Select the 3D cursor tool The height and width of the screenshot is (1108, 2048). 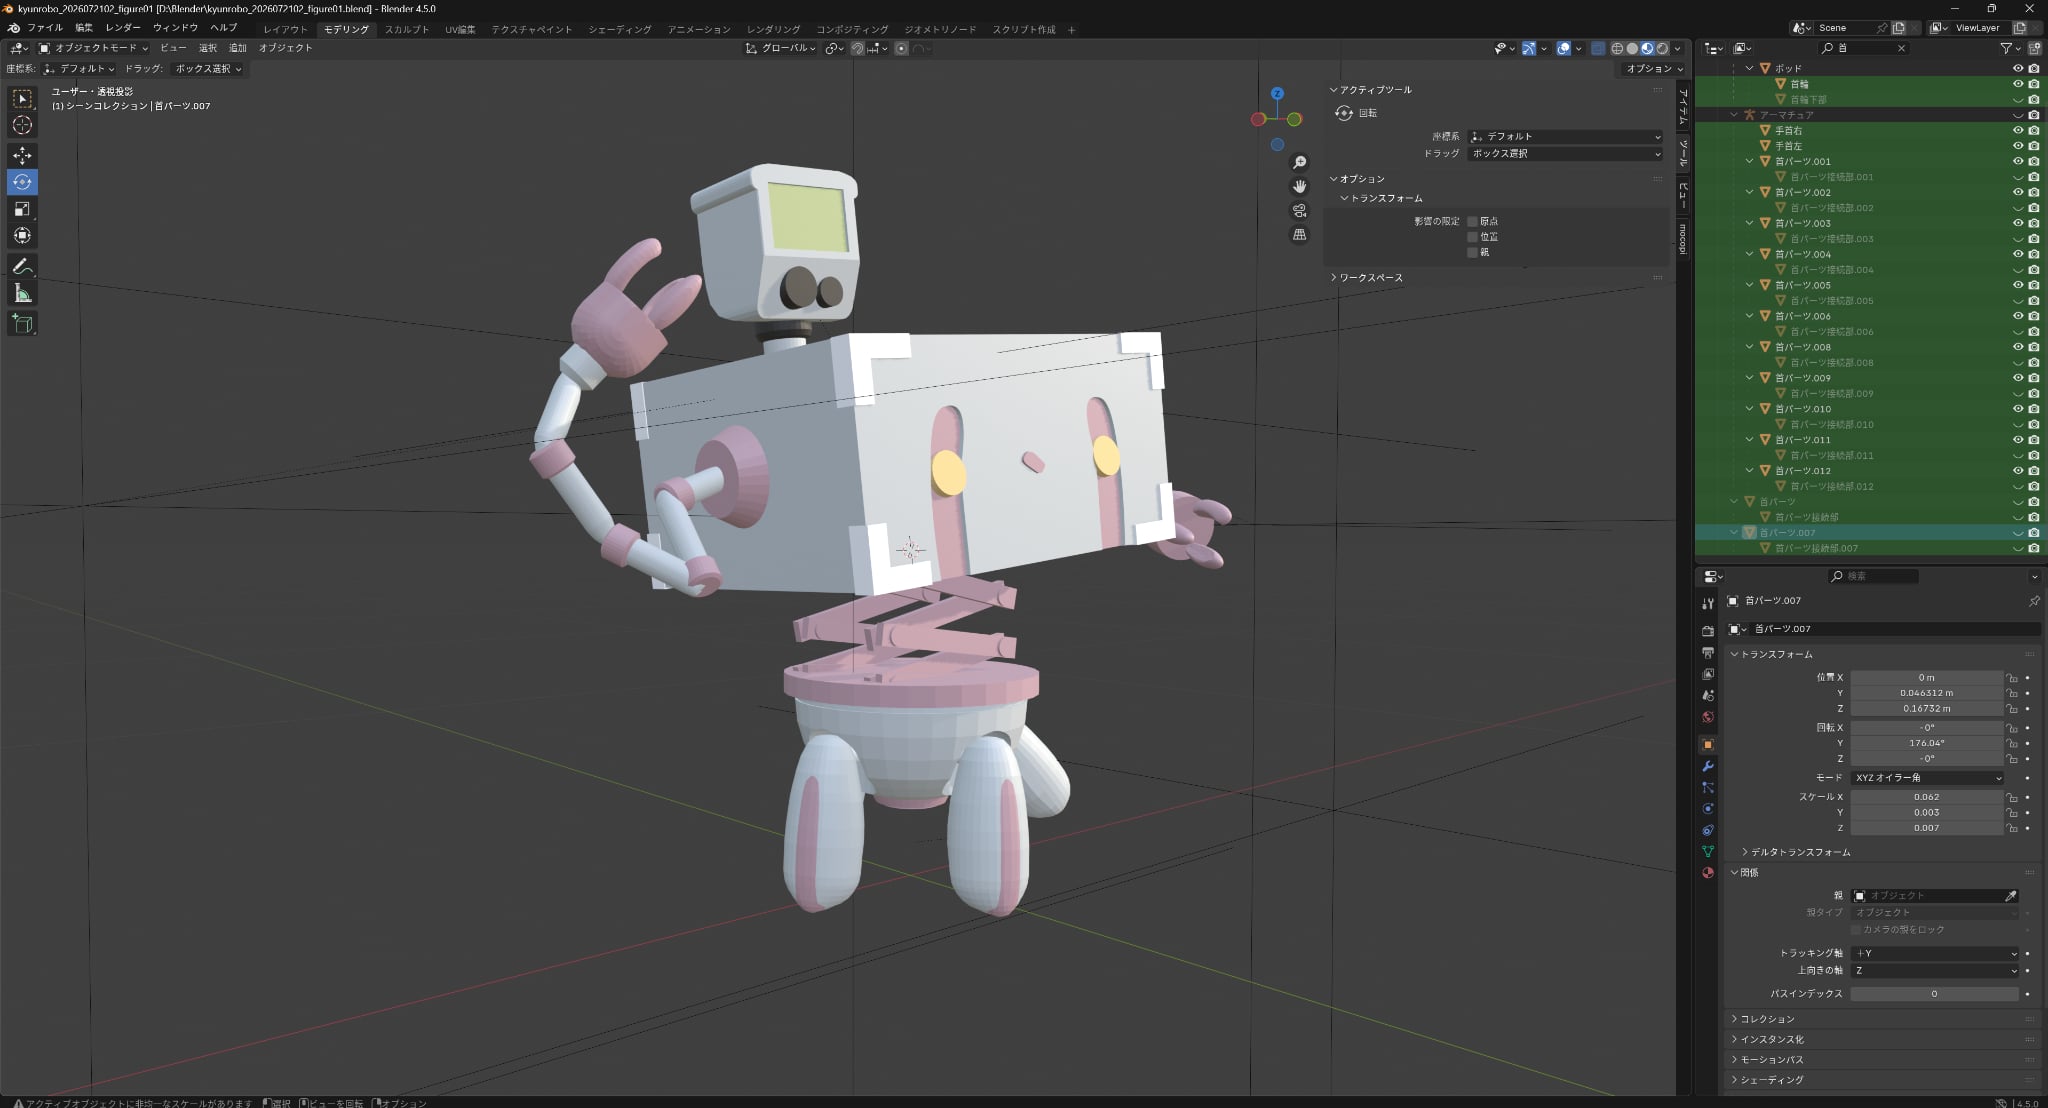pos(22,125)
